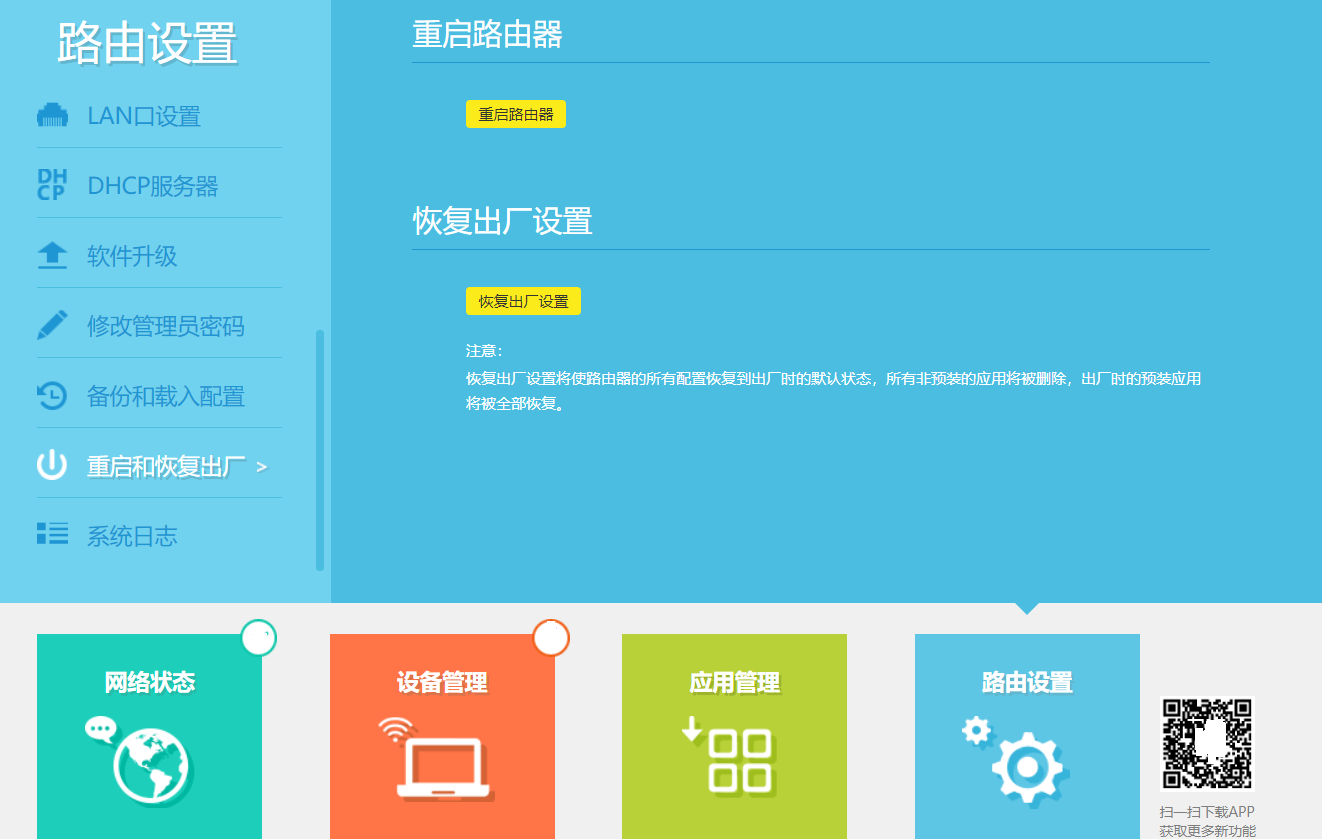Click the backup clock-arrow icon
This screenshot has width=1322, height=839.
(x=52, y=396)
